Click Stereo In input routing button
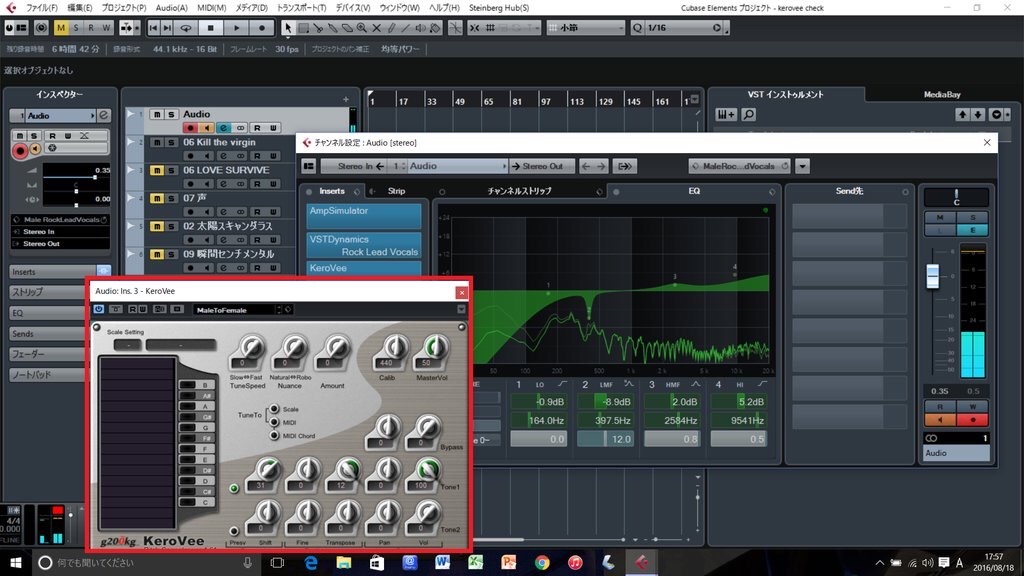The width and height of the screenshot is (1024, 576). [x=355, y=166]
